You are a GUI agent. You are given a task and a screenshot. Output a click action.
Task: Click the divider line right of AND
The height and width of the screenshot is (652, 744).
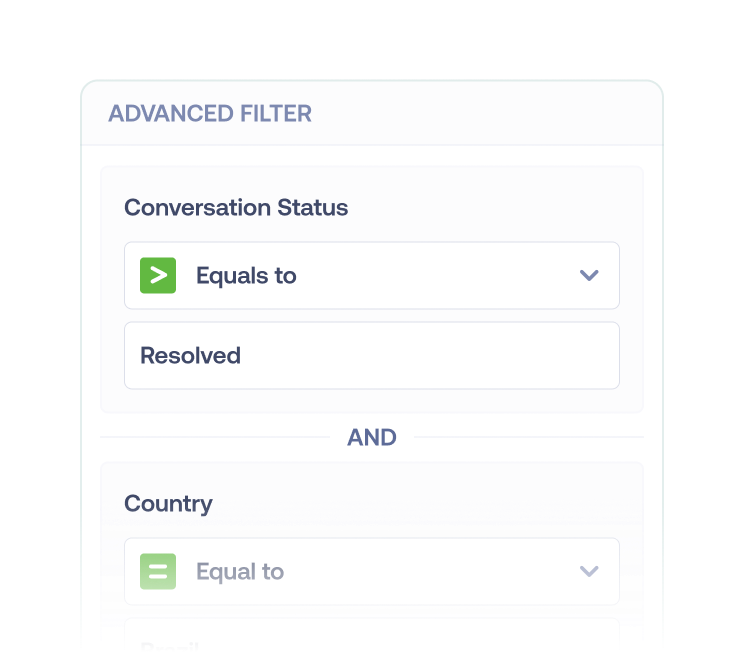point(528,437)
